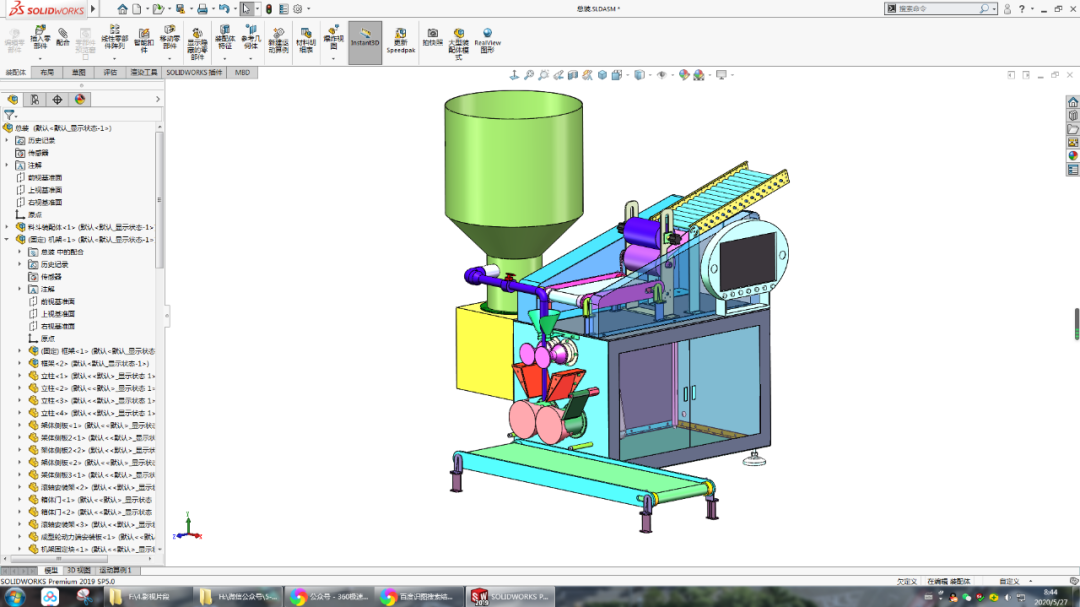Open the ConfigurationManager crosshair tab
The height and width of the screenshot is (607, 1080).
coord(57,100)
